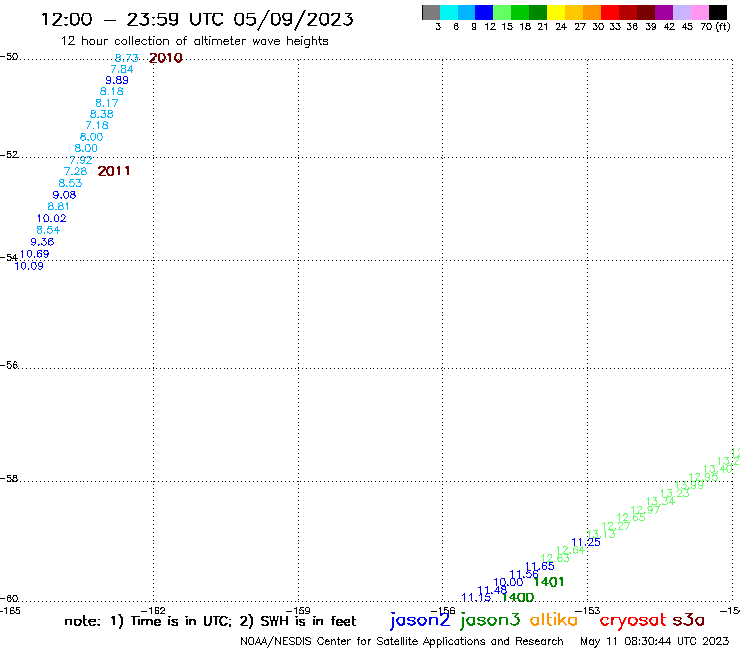Click the lavender swatch in the color scale
The image size is (740, 650).
(x=682, y=12)
